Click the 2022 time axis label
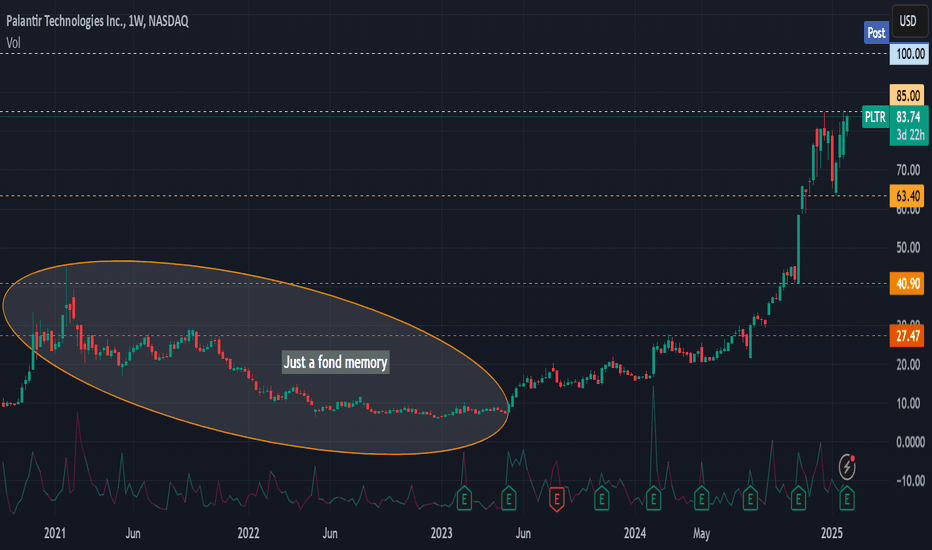Image resolution: width=932 pixels, height=550 pixels. point(248,533)
